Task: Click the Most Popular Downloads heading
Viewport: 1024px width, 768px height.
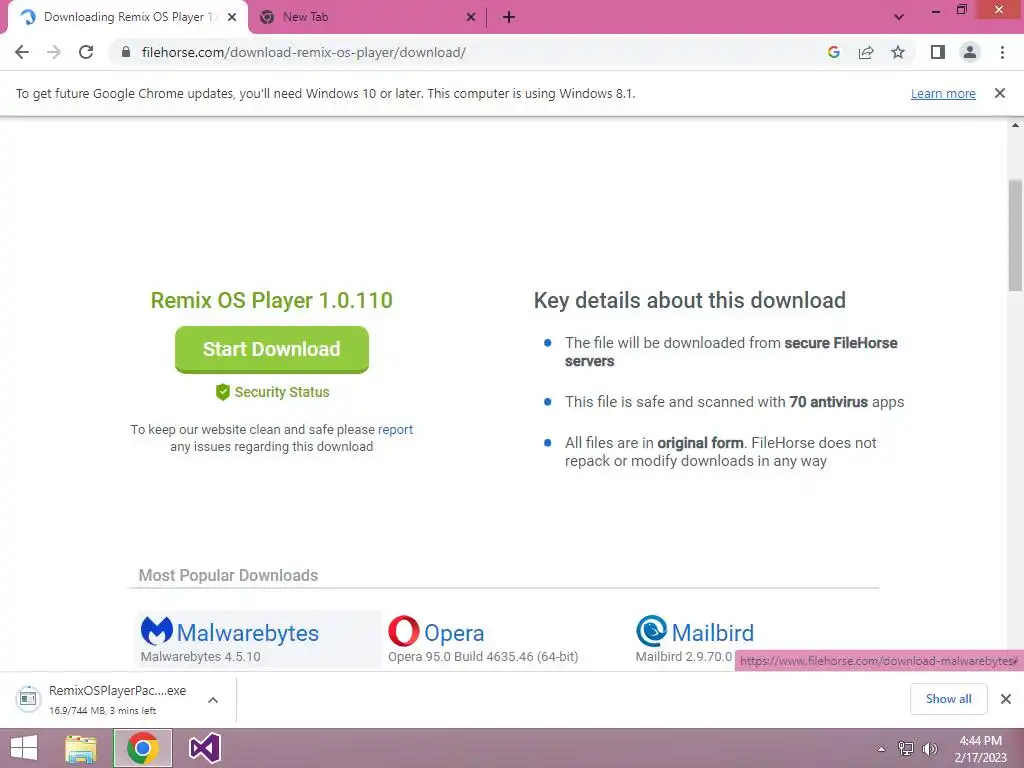Action: point(228,575)
